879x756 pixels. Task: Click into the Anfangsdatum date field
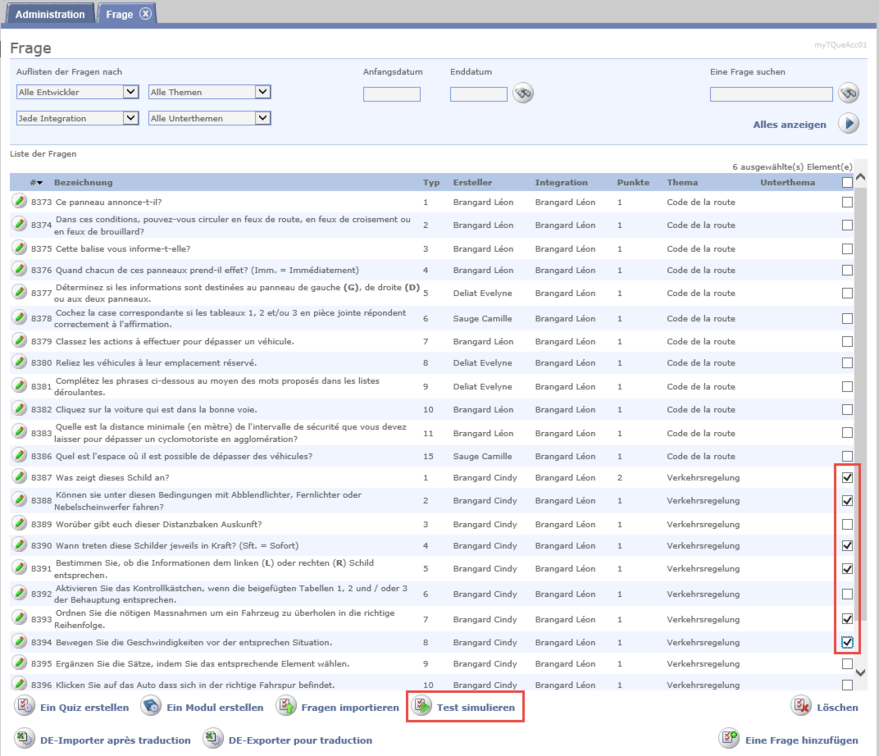coord(391,94)
